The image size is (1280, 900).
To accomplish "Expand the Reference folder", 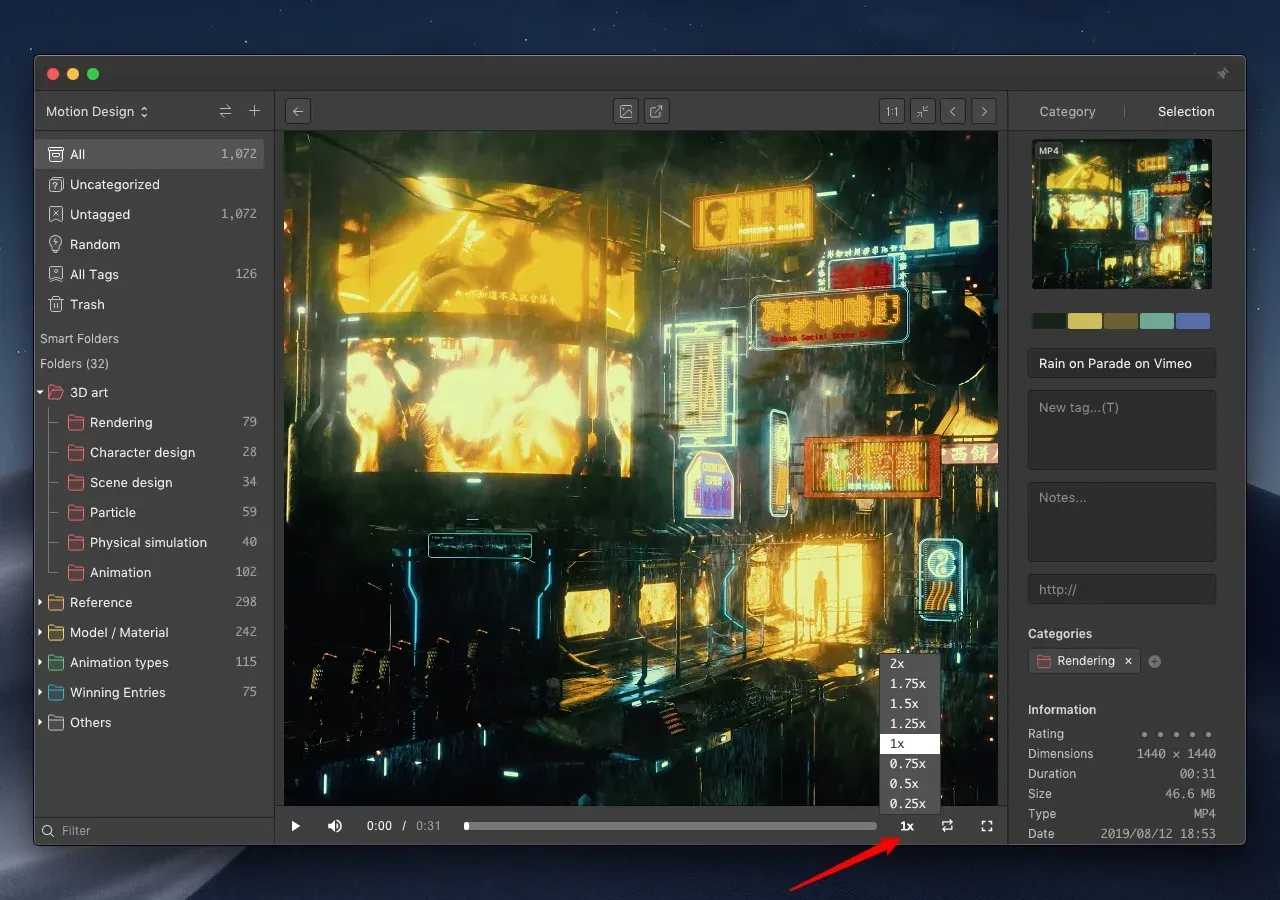I will pos(41,602).
